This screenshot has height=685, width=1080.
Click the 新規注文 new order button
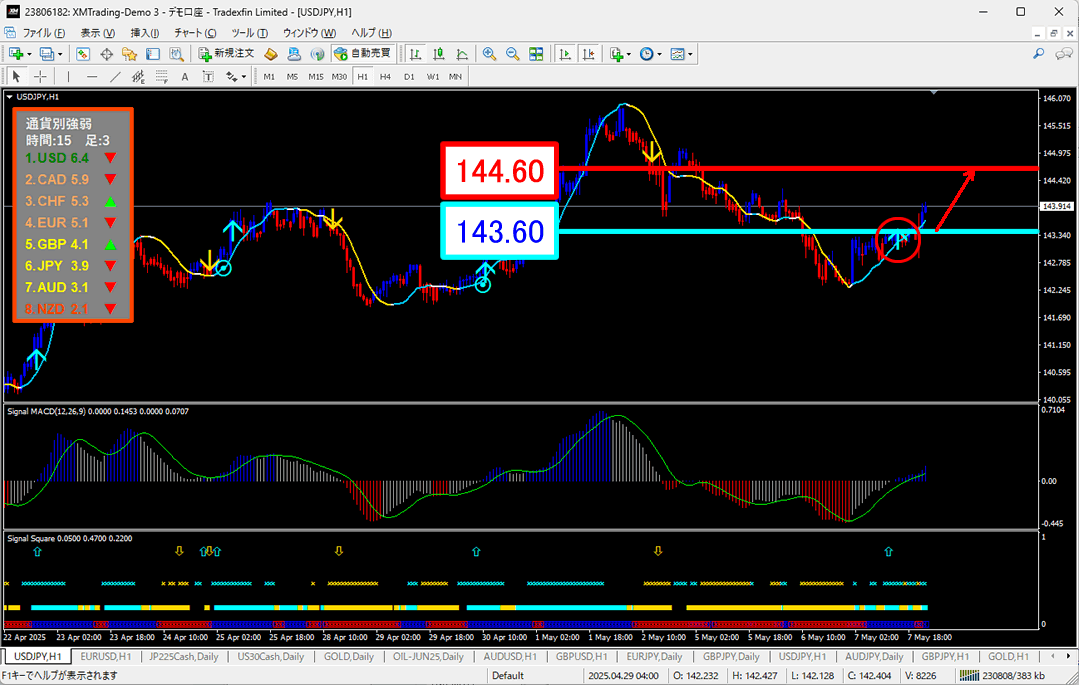tap(227, 54)
